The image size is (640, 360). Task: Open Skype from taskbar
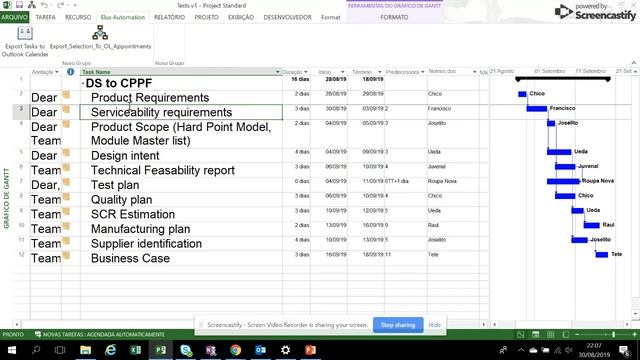click(x=186, y=350)
